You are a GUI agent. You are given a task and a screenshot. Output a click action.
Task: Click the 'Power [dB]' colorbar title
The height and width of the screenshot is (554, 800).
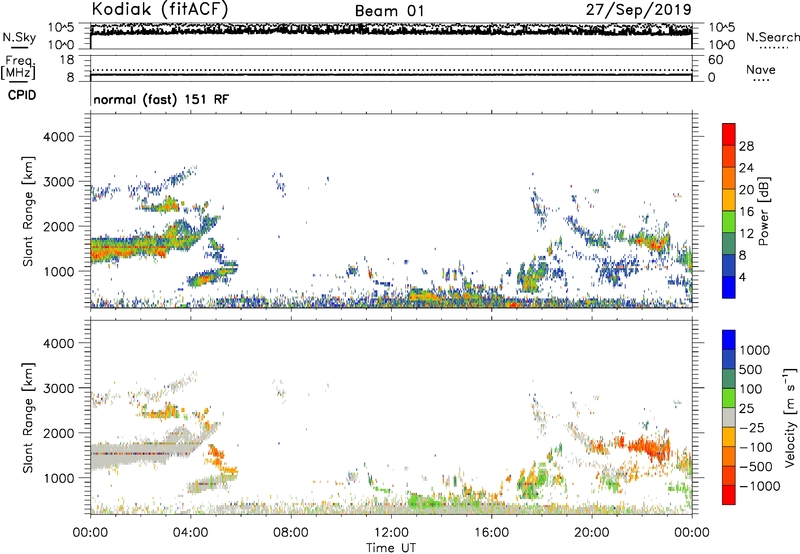763,211
